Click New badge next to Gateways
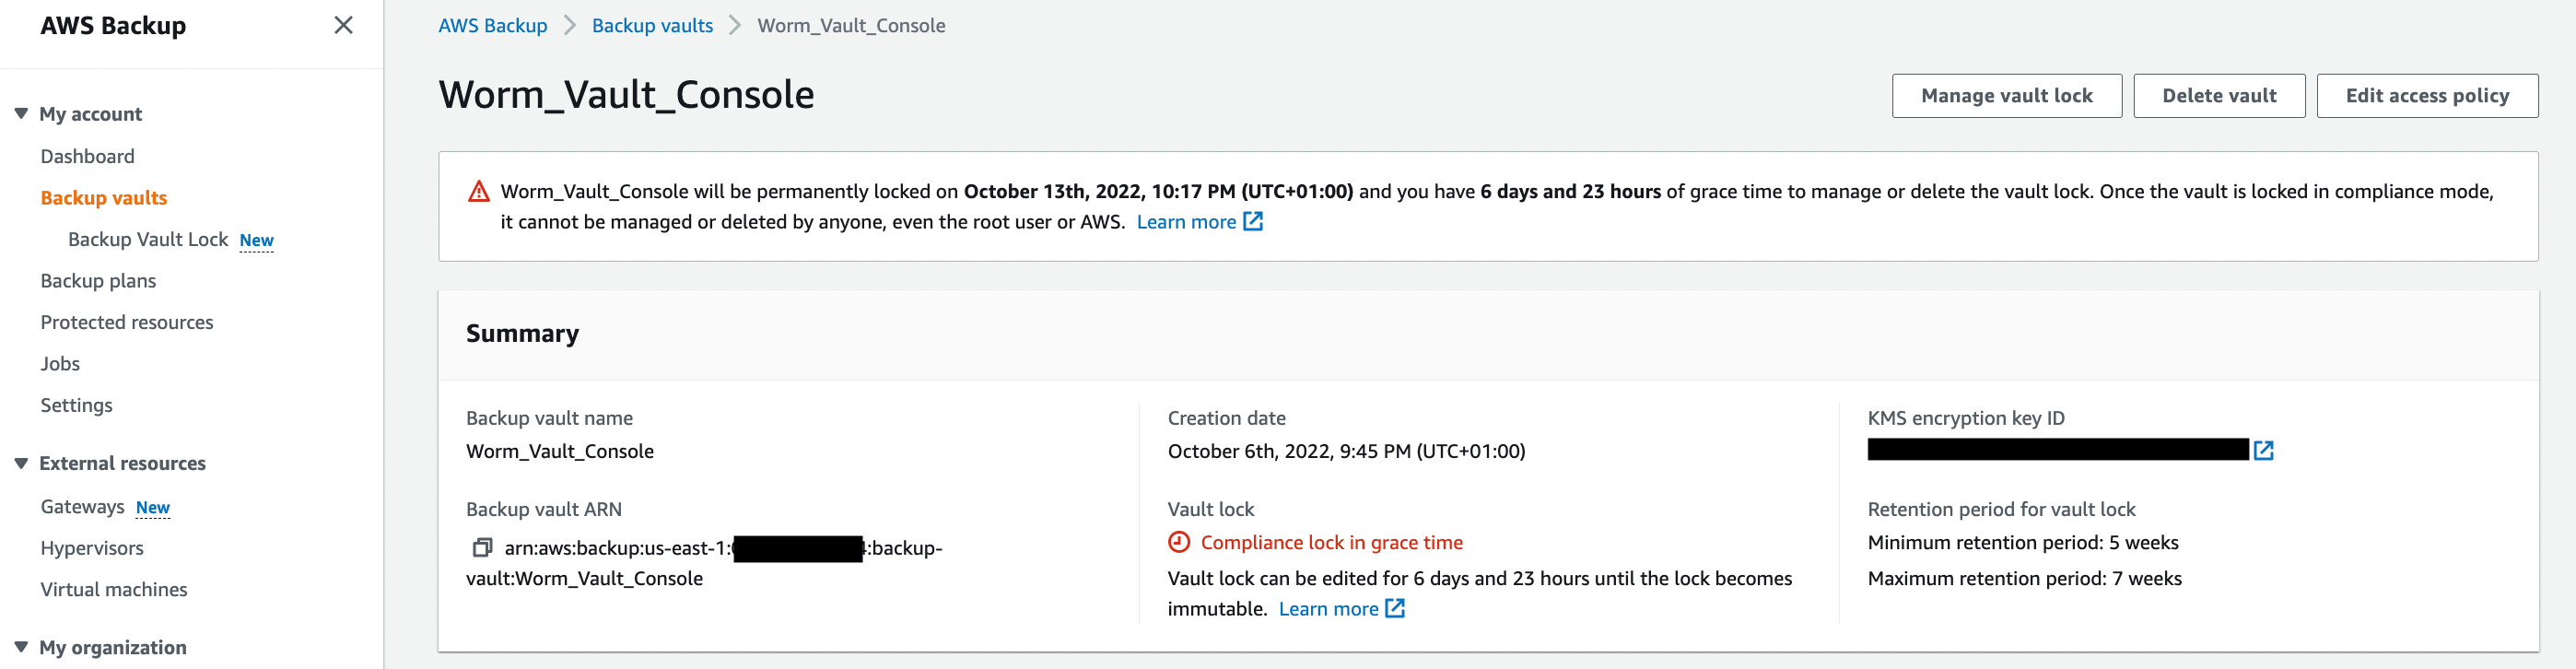The width and height of the screenshot is (2576, 669). 153,508
